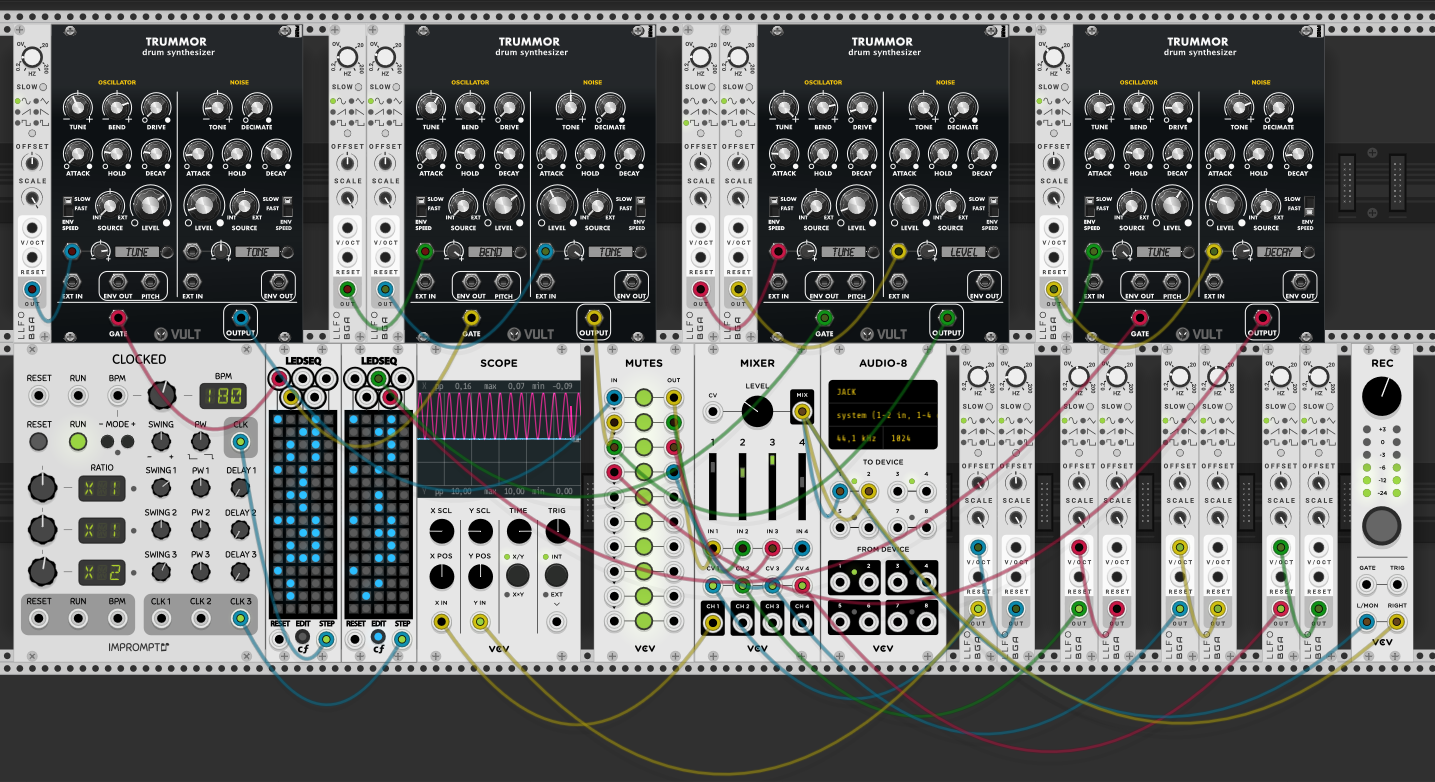Toggle the second mute button on Mutes
The height and width of the screenshot is (782, 1435).
[x=644, y=423]
